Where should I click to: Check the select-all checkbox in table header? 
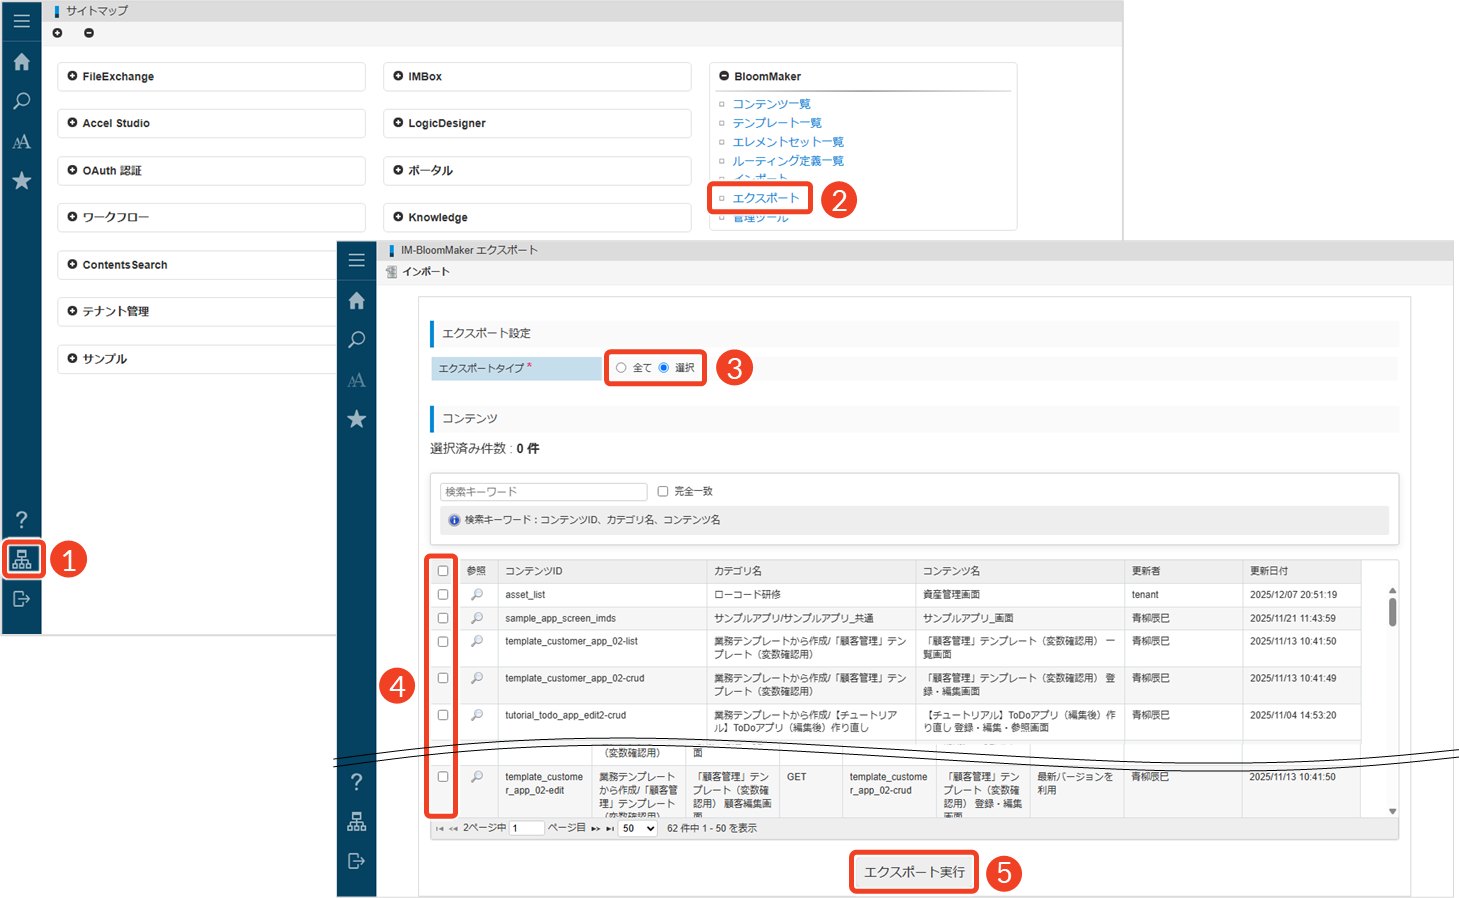pos(443,571)
